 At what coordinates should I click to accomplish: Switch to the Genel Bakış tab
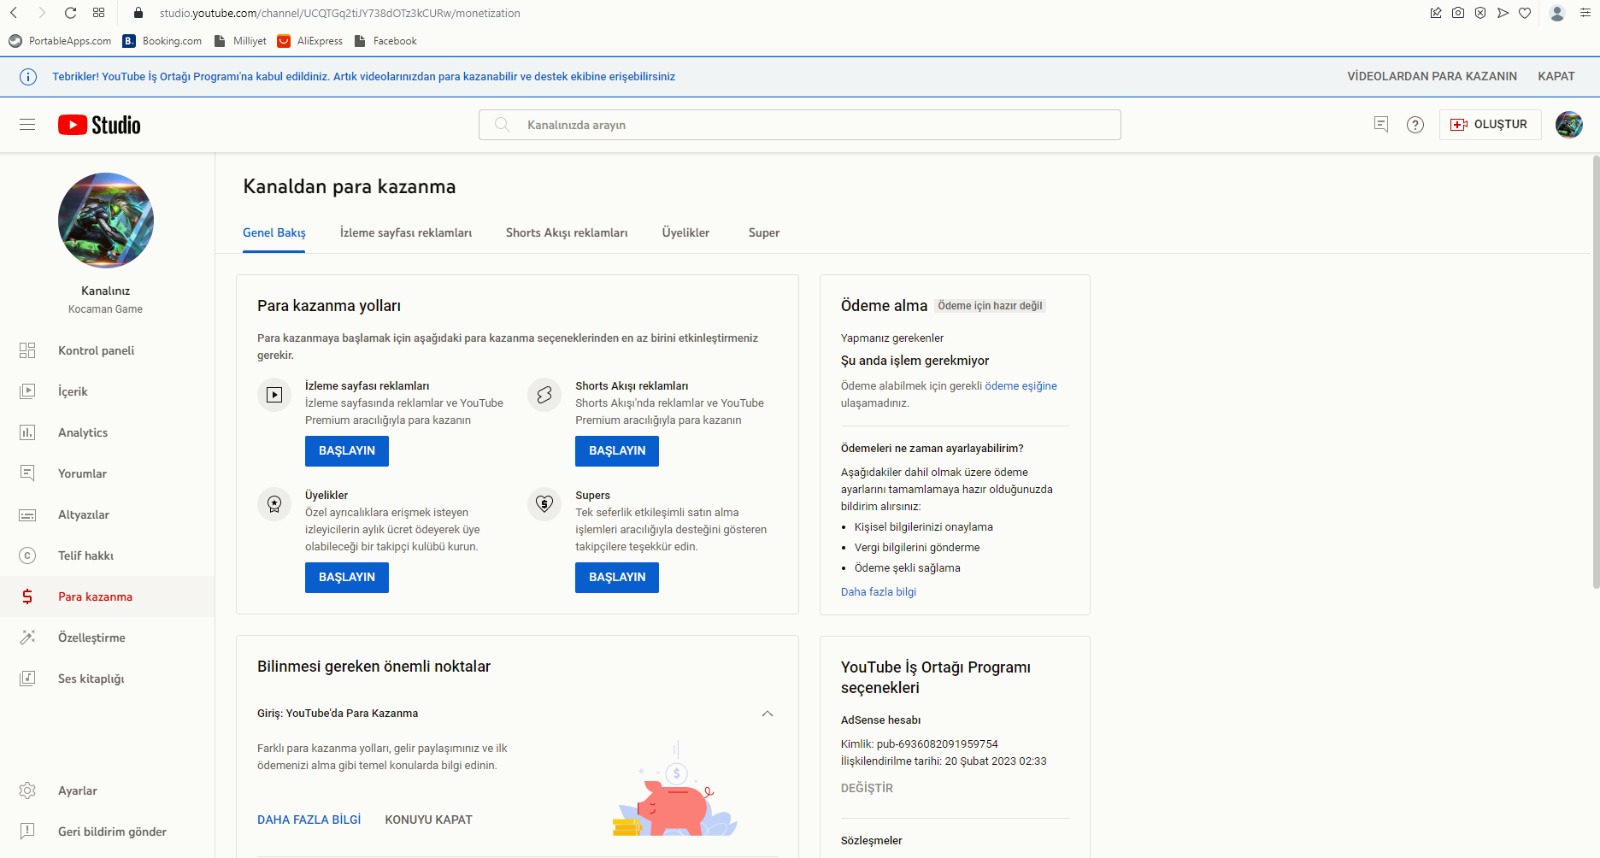point(274,233)
